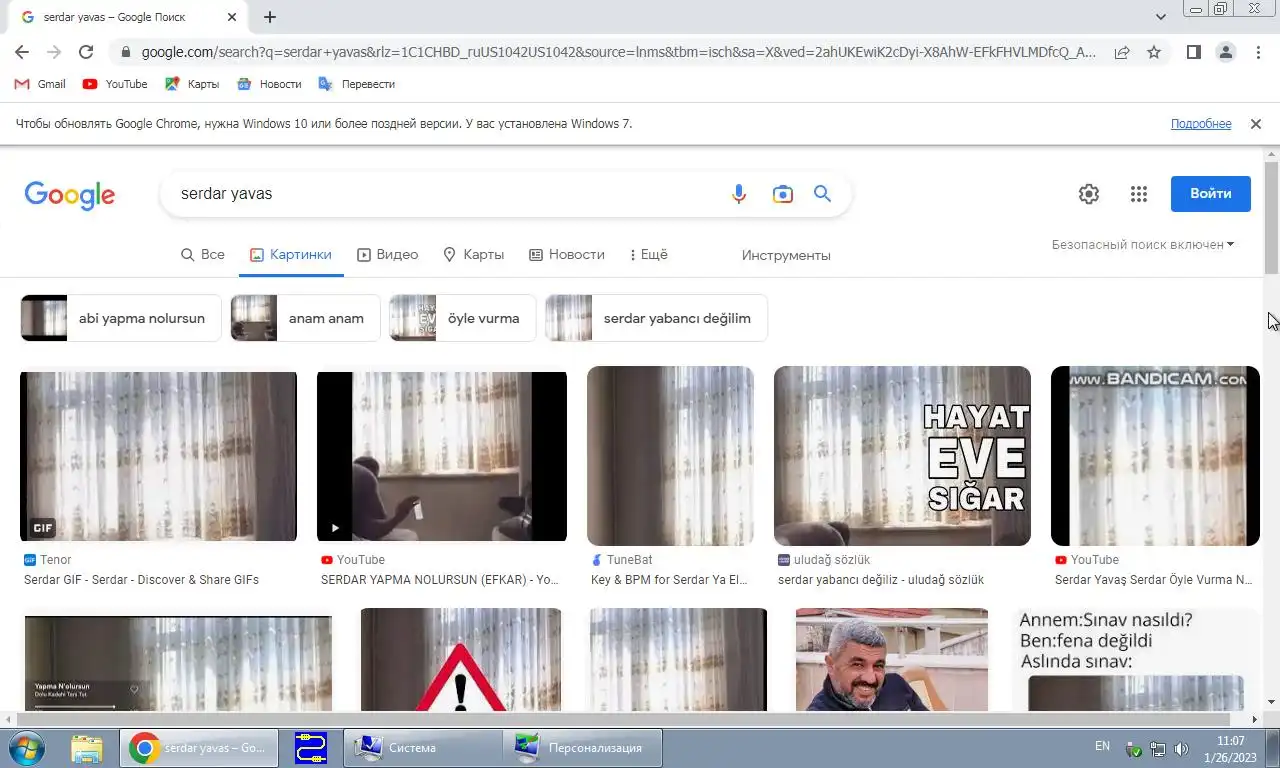Open Google quick settings gear

point(1089,194)
